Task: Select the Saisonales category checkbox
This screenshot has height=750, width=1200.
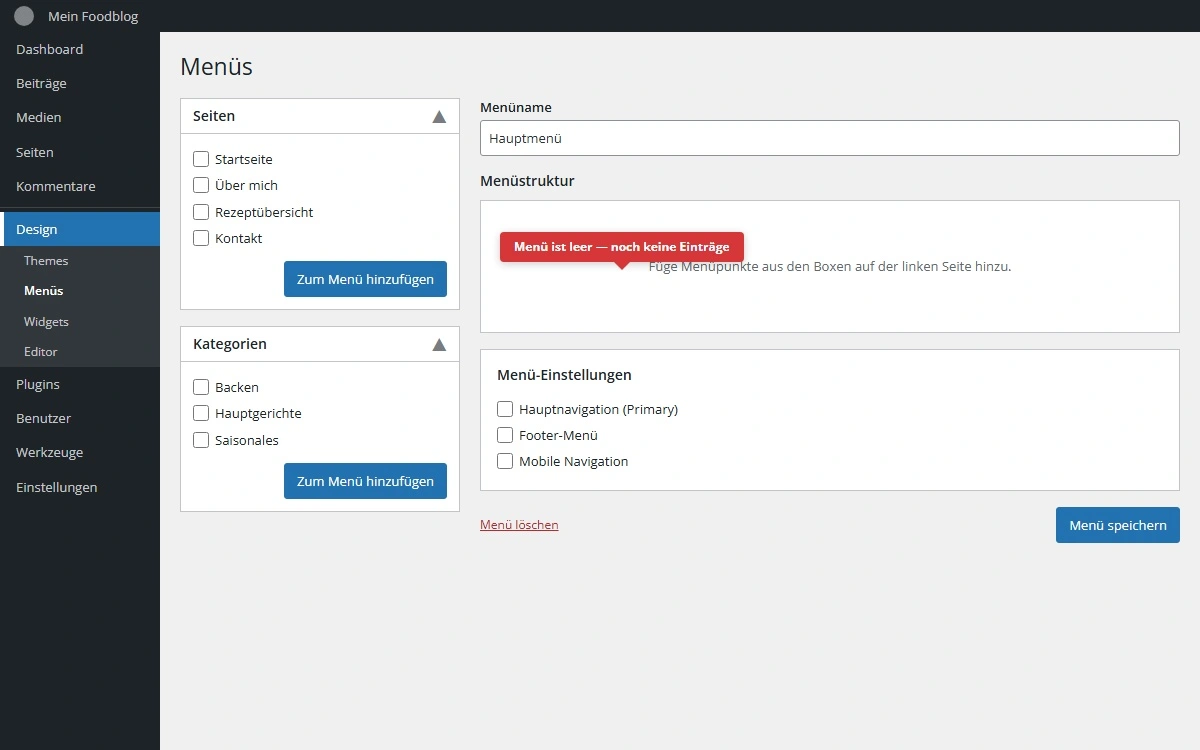Action: tap(201, 440)
